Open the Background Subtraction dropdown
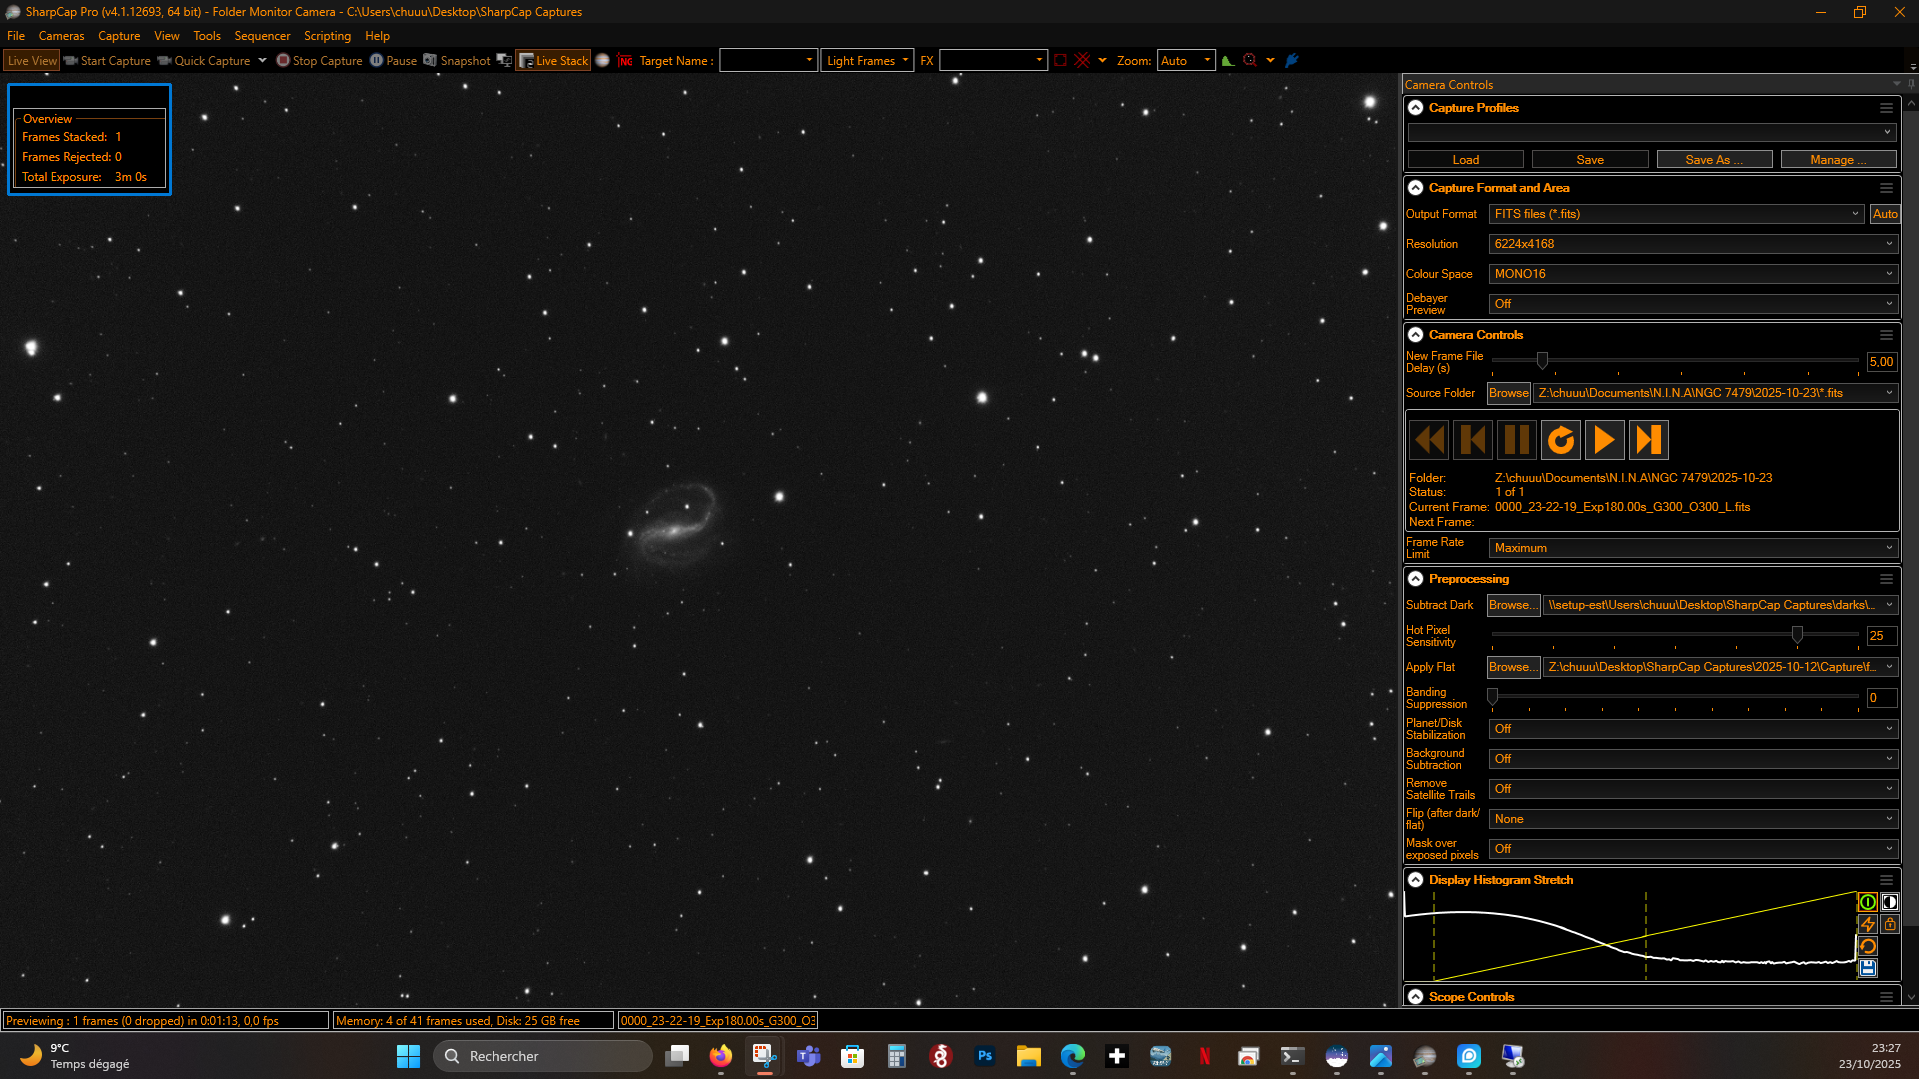The height and width of the screenshot is (1079, 1919). click(x=1692, y=759)
